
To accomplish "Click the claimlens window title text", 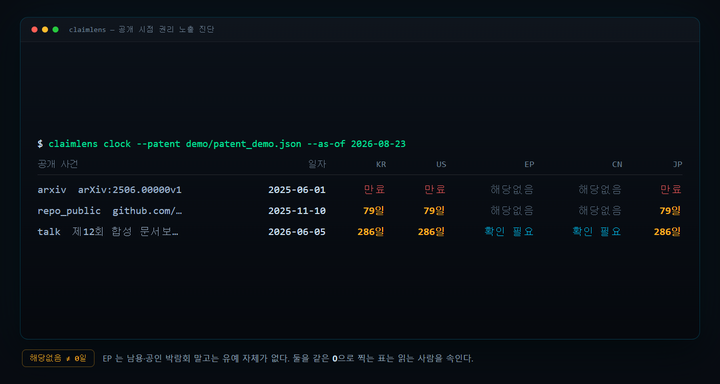I will (x=141, y=30).
